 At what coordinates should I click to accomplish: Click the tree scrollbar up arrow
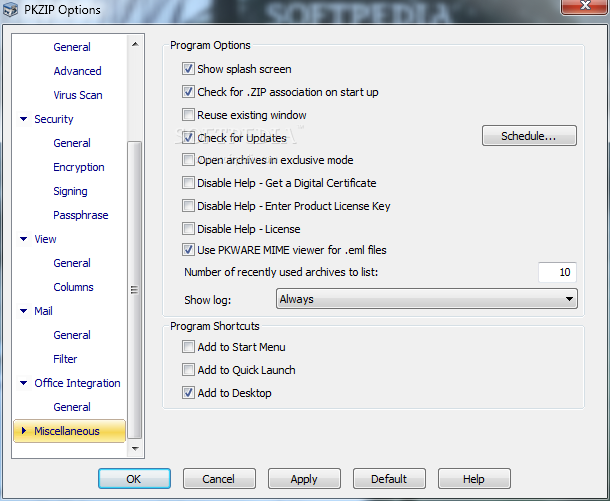135,44
